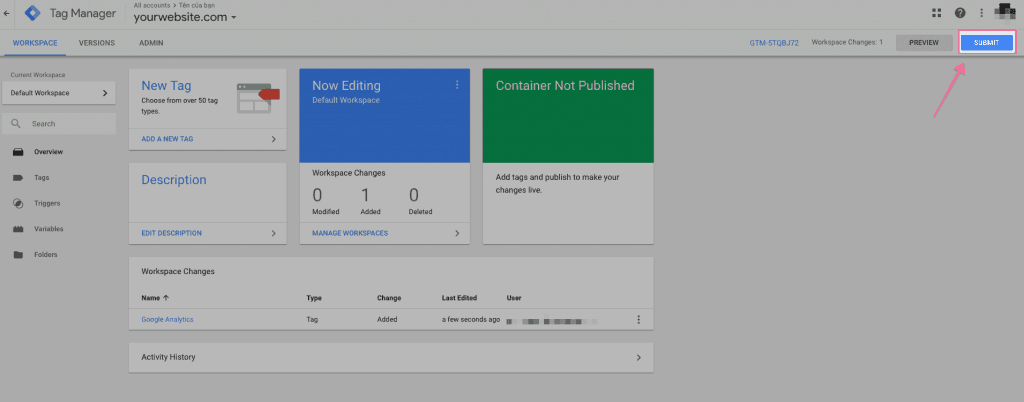Screen dimensions: 1024x402
Task: Click the Last Edited column header
Action: click(x=459, y=298)
